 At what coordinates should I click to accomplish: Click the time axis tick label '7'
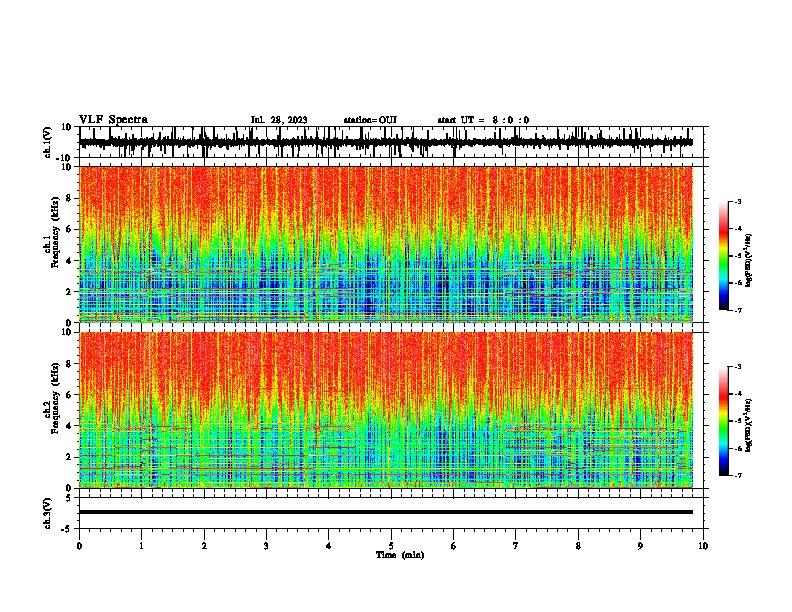pyautogui.click(x=516, y=546)
